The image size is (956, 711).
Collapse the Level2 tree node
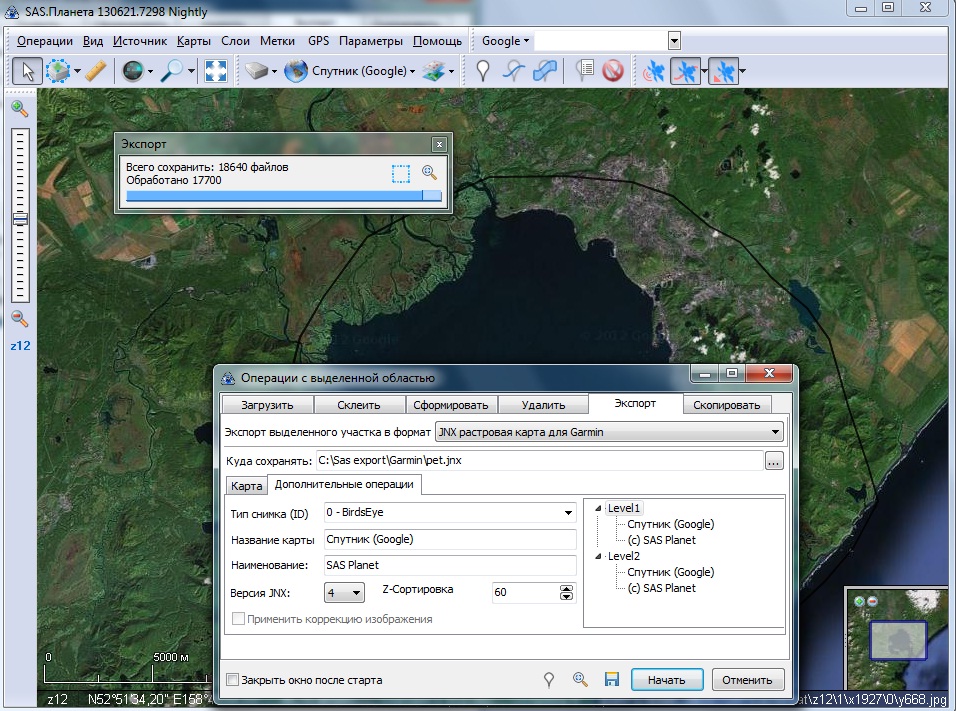[597, 556]
